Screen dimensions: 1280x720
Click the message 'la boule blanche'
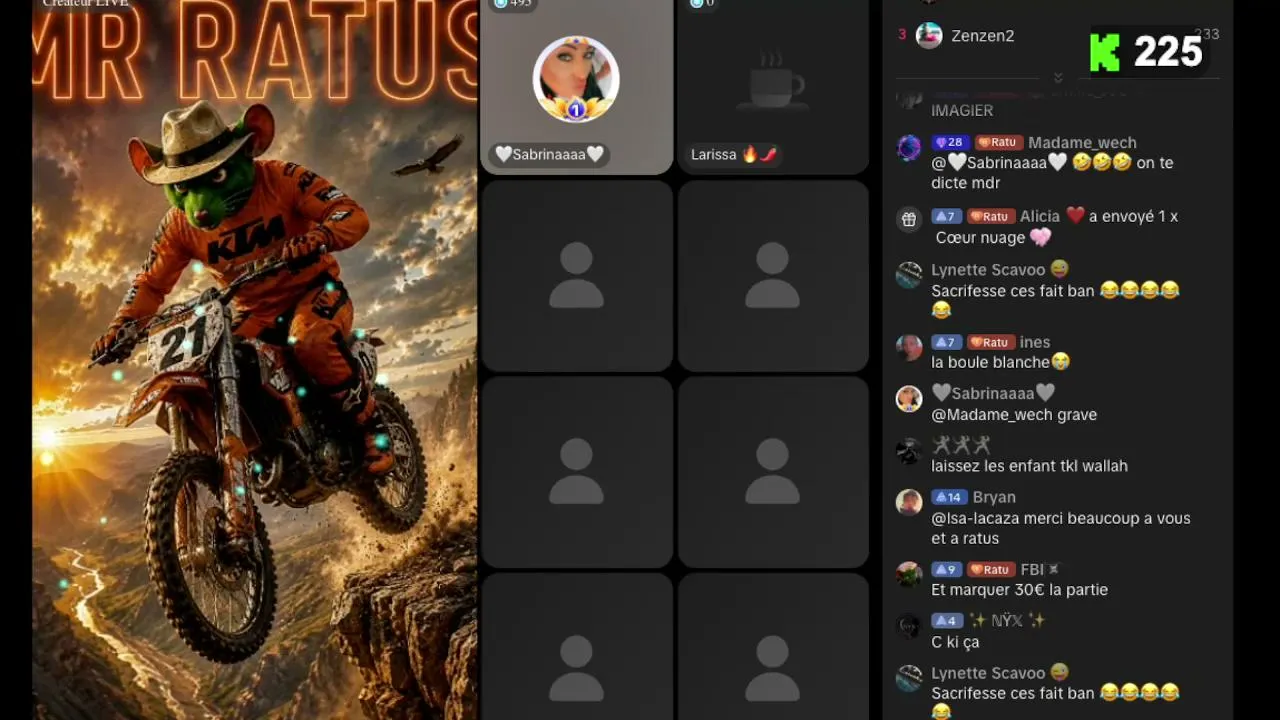click(x=1000, y=362)
